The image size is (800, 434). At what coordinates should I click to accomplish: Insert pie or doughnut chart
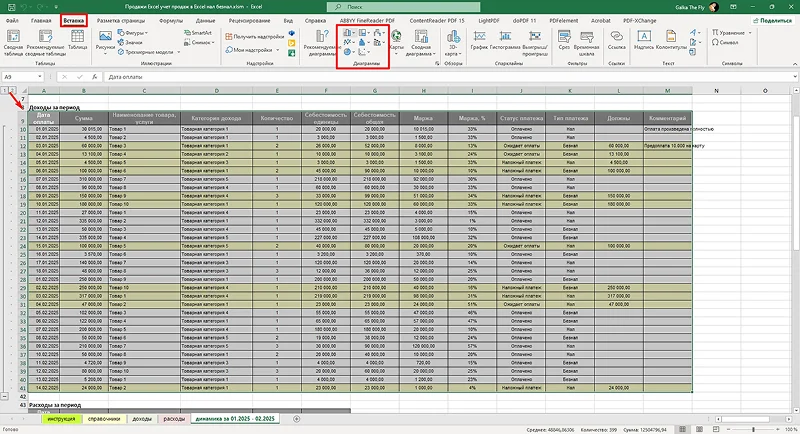(349, 52)
